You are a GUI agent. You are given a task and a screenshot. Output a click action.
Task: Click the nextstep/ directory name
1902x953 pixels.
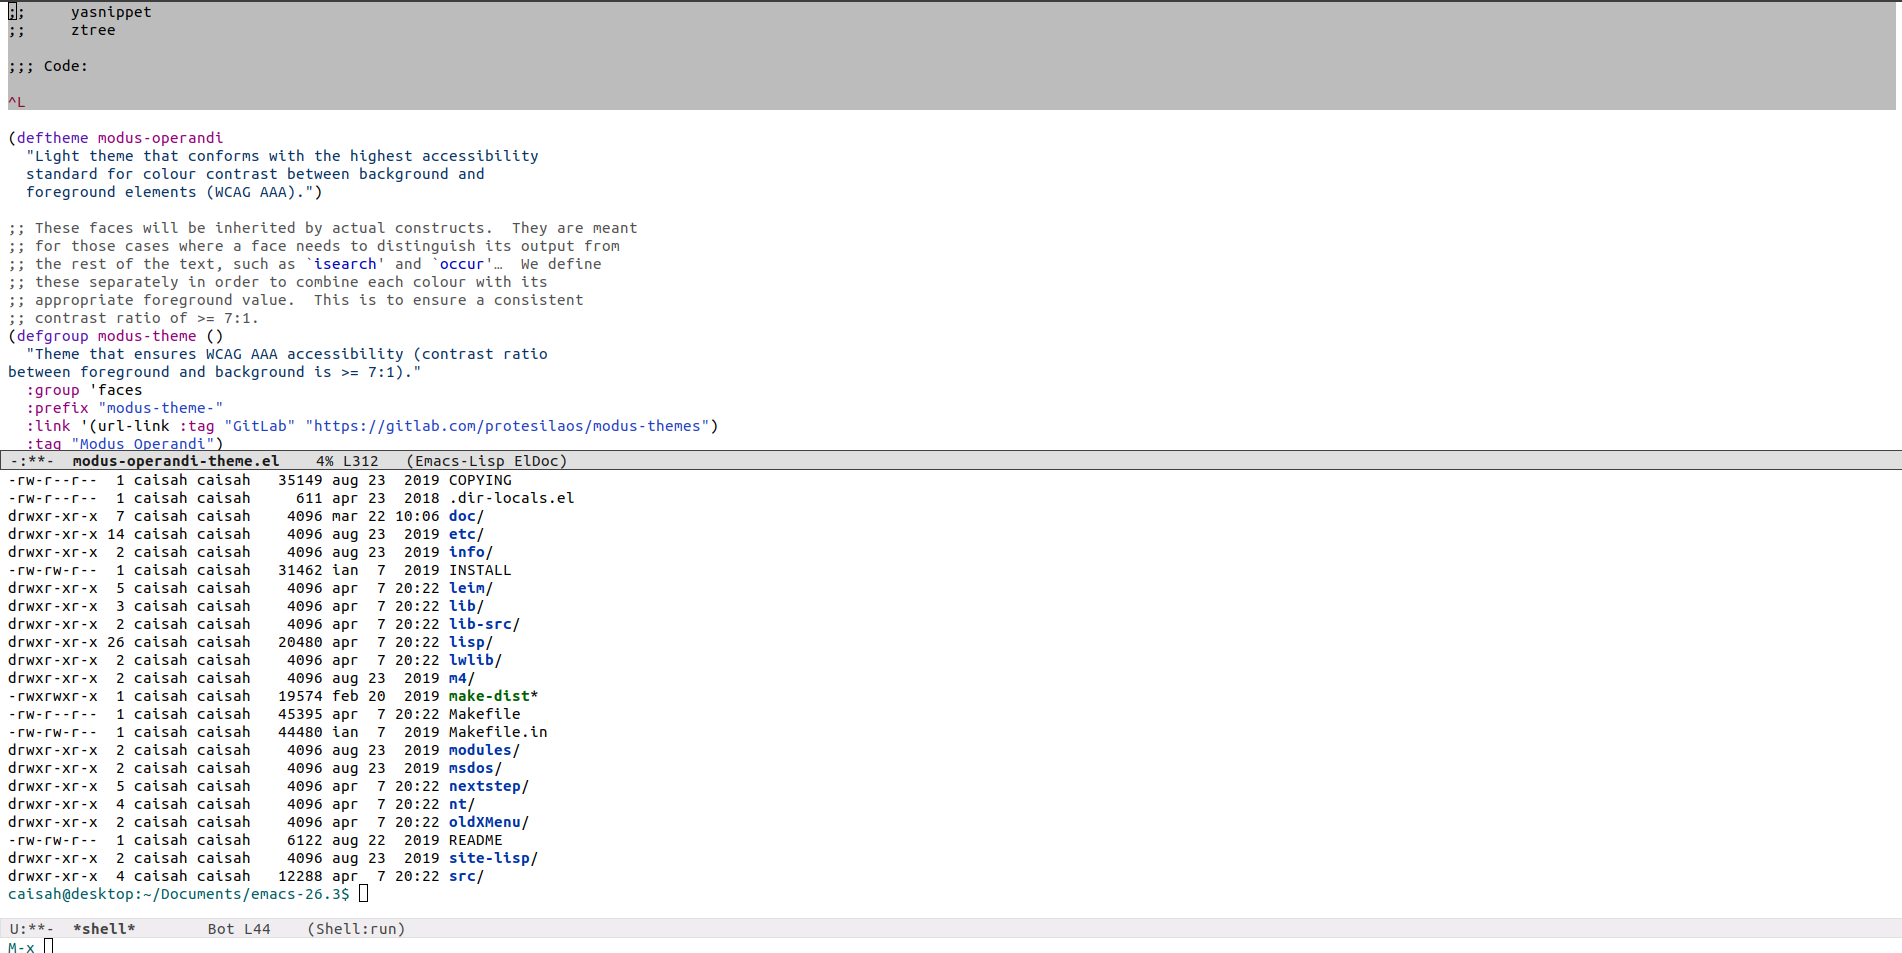point(489,786)
